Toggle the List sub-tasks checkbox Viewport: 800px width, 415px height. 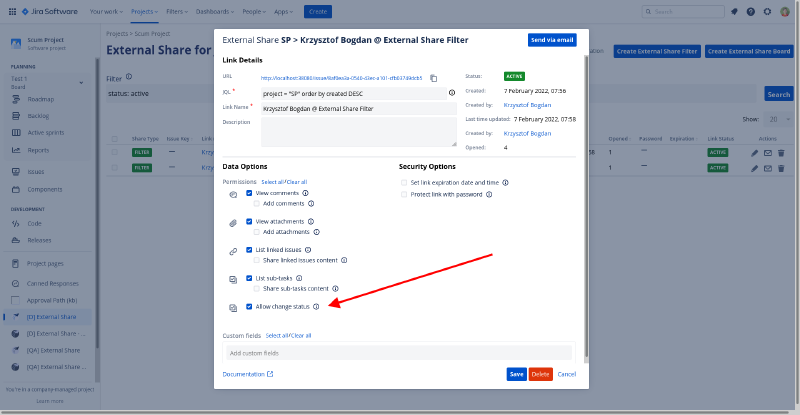249,278
